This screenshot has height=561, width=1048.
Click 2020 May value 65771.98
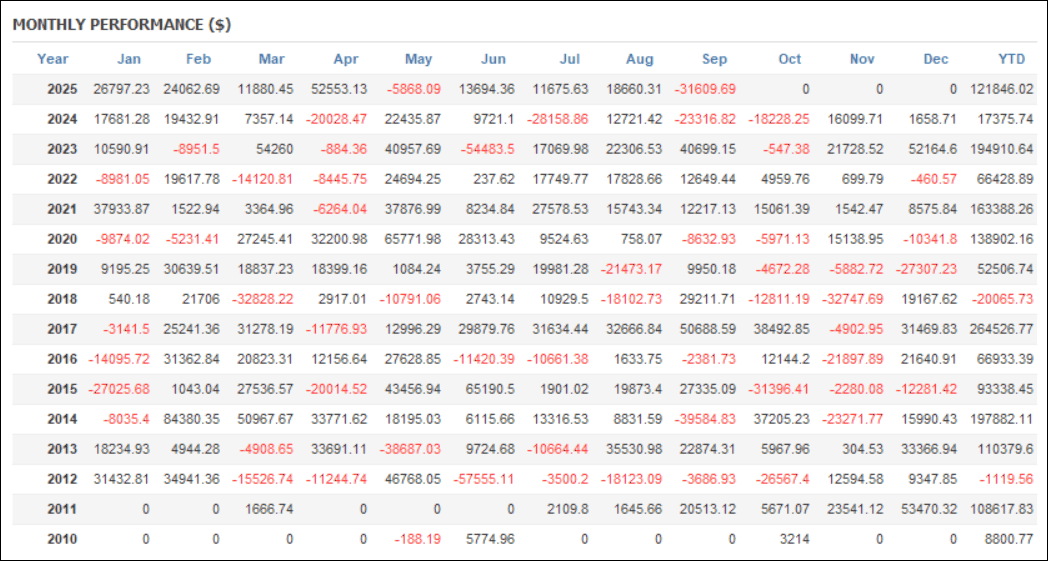(x=411, y=239)
